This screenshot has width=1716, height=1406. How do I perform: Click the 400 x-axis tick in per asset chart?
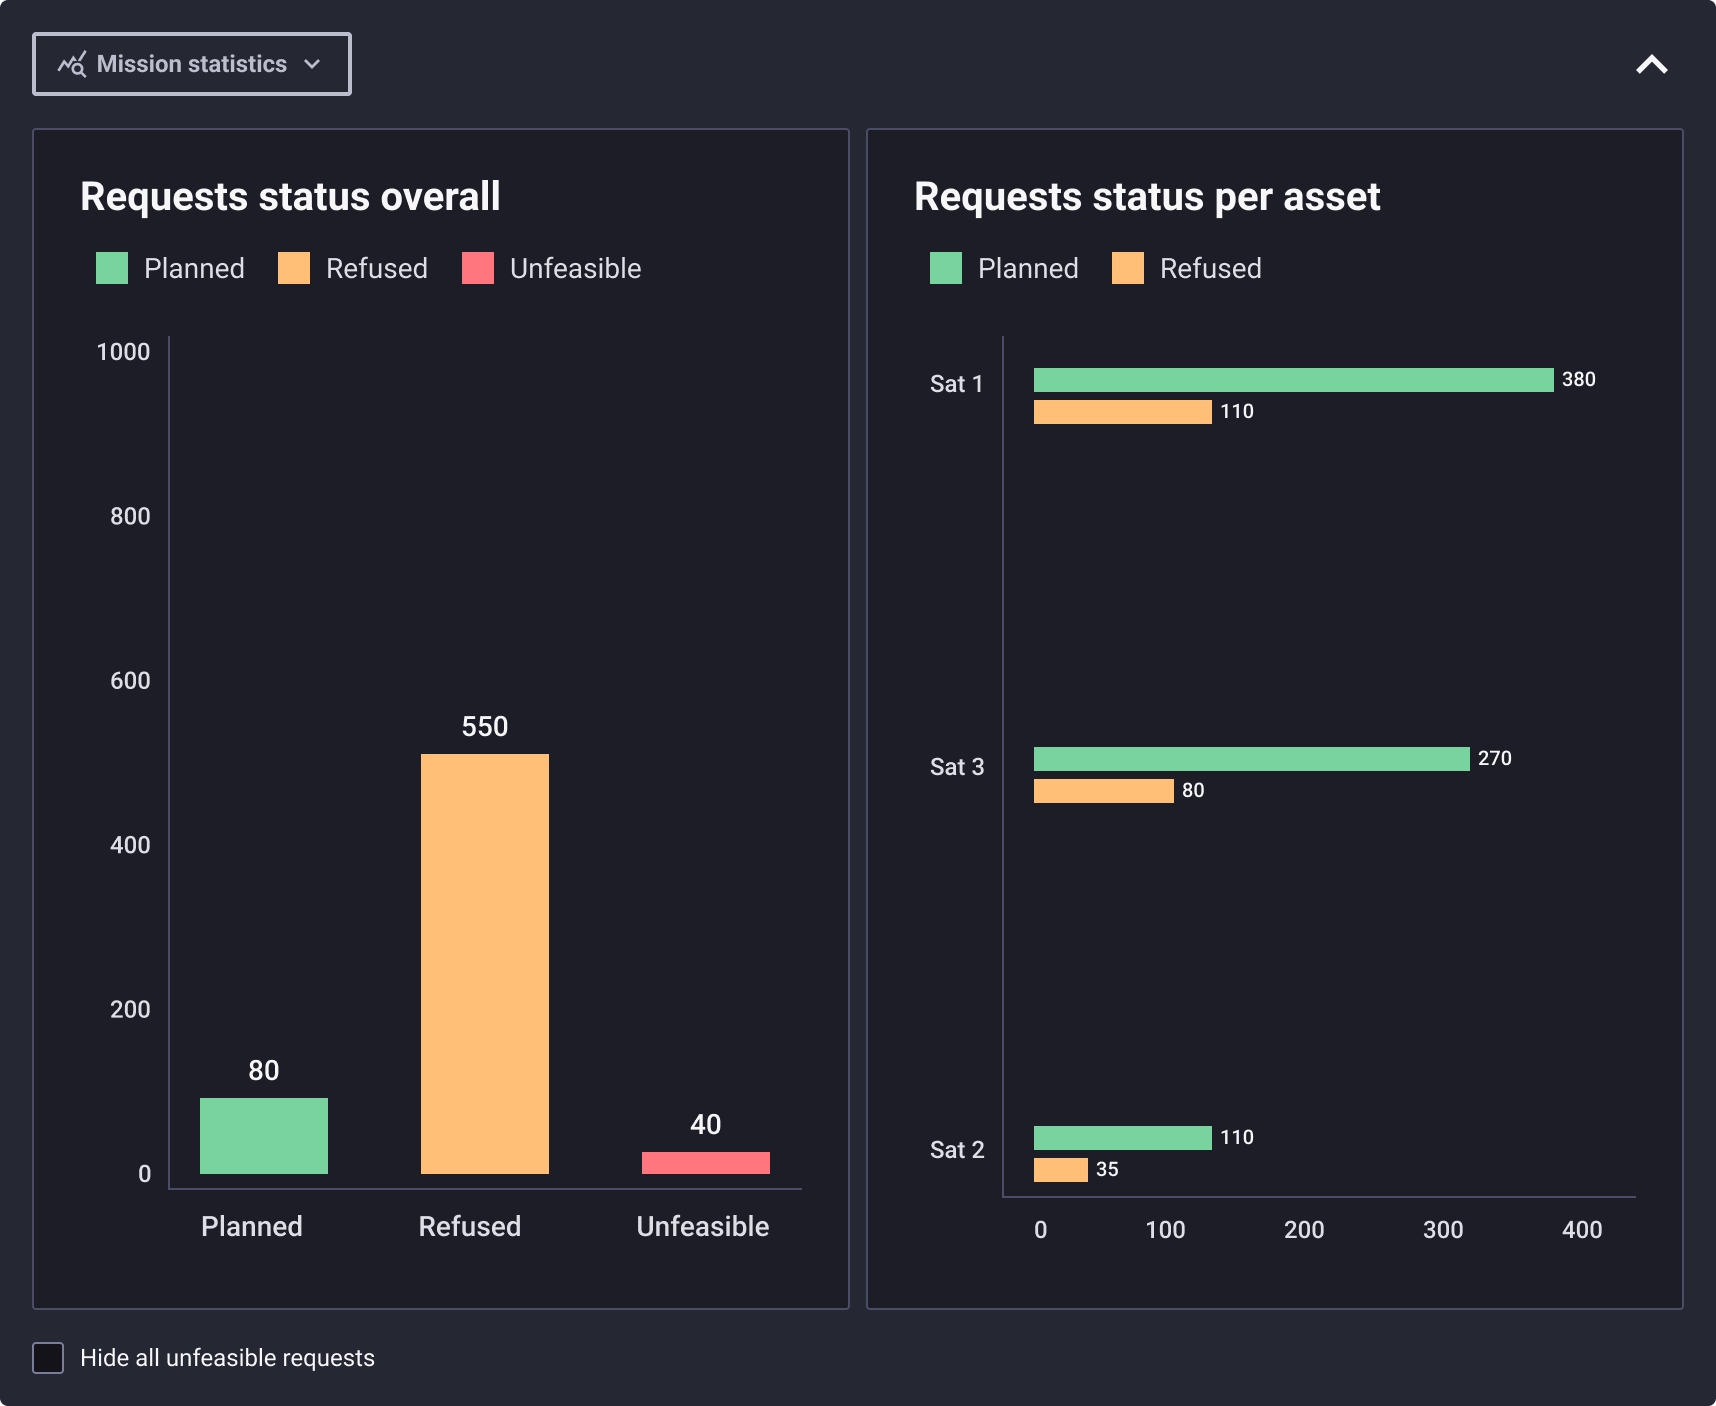point(1582,1230)
